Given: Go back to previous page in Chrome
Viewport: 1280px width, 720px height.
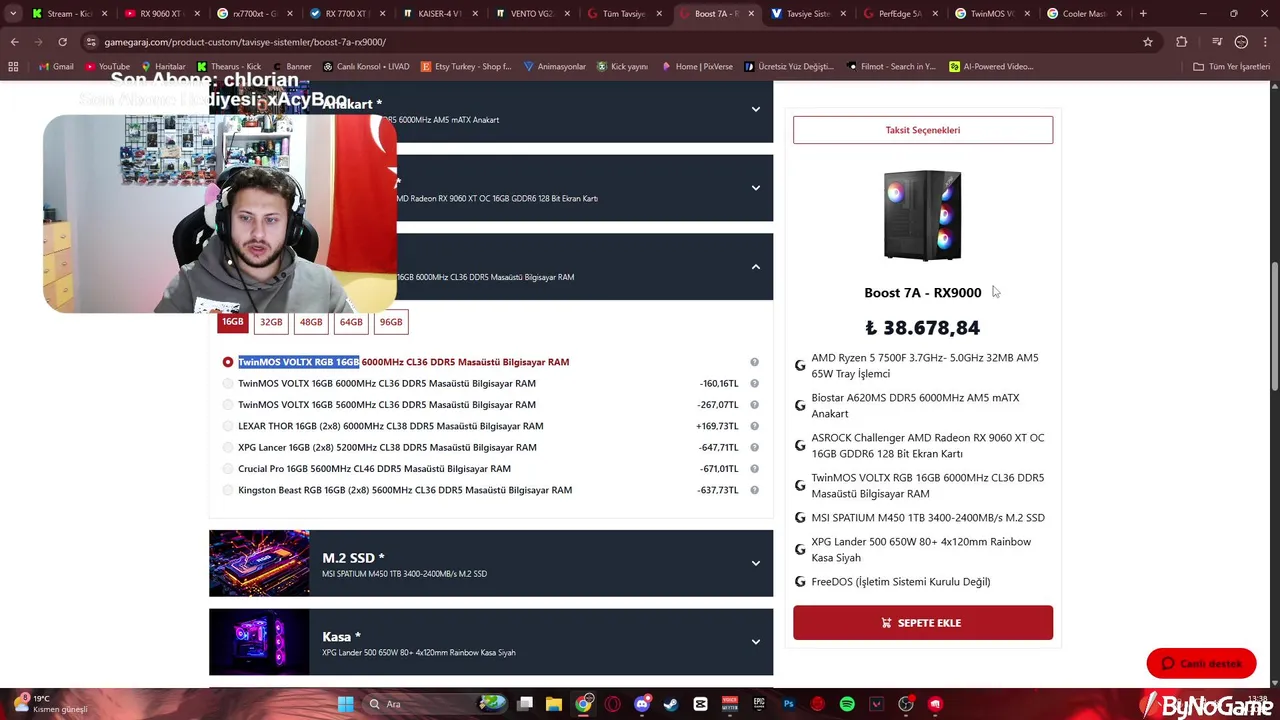Looking at the screenshot, I should coord(14,42).
